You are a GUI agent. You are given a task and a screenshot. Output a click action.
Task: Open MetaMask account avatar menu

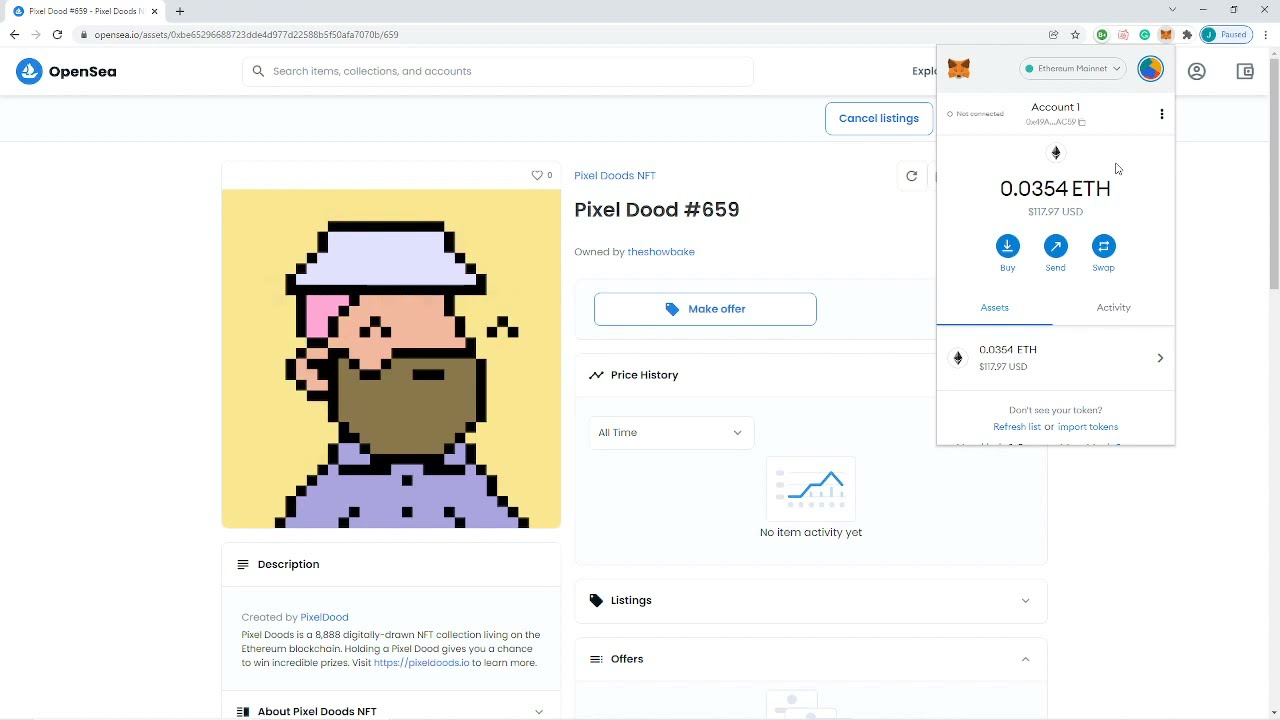click(x=1150, y=69)
